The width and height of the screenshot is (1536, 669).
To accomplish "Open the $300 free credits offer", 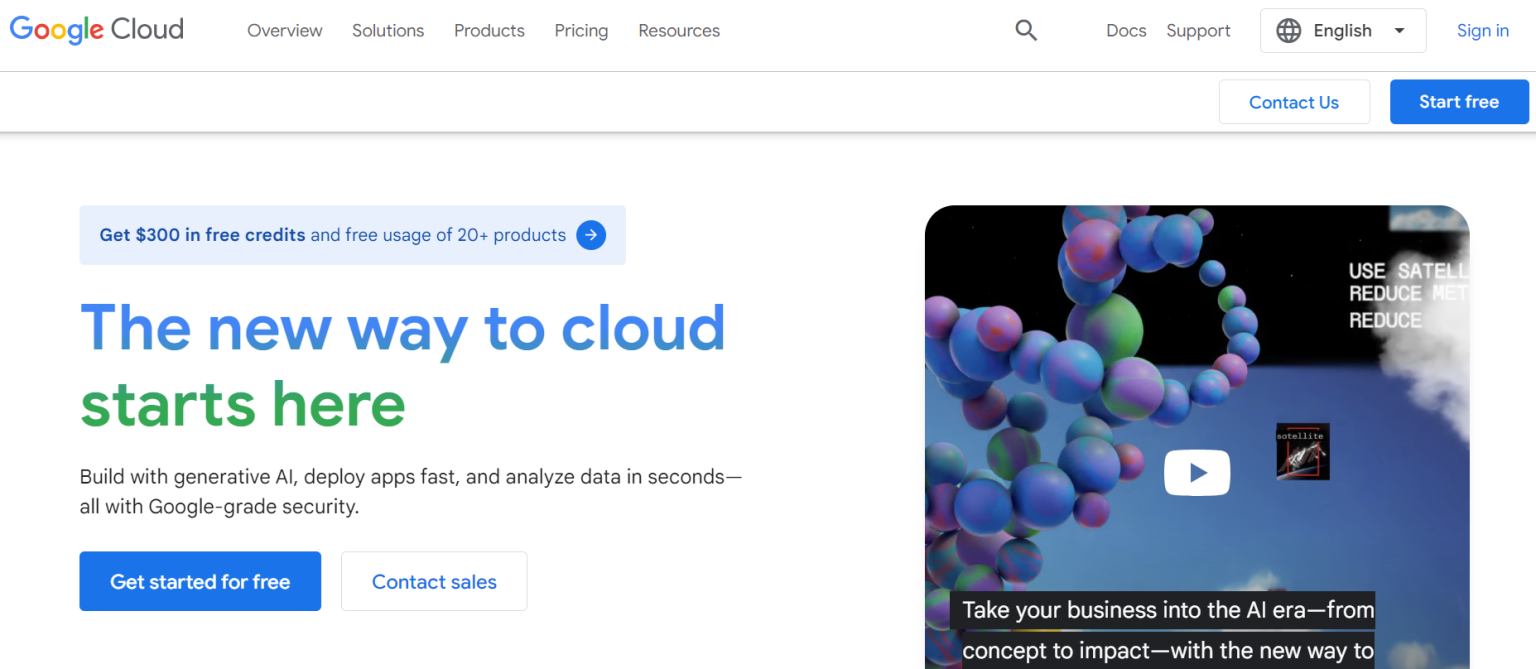I will (201, 235).
